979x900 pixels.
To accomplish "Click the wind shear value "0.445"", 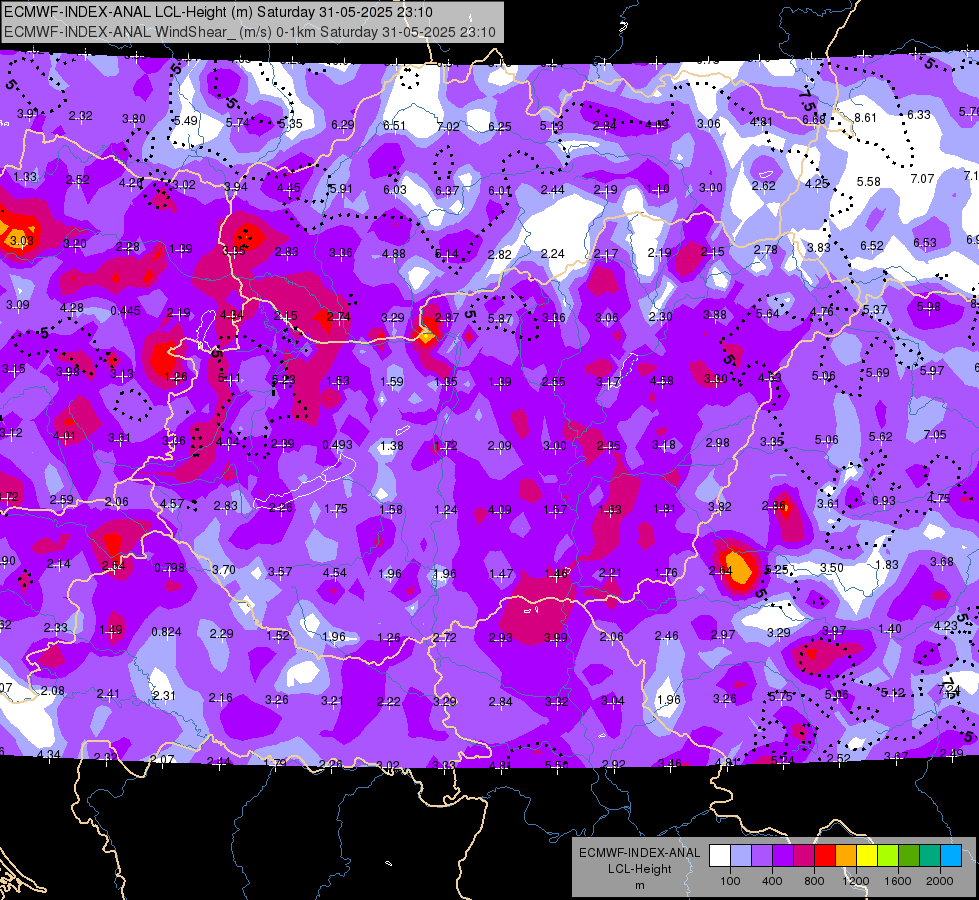I will point(125,310).
